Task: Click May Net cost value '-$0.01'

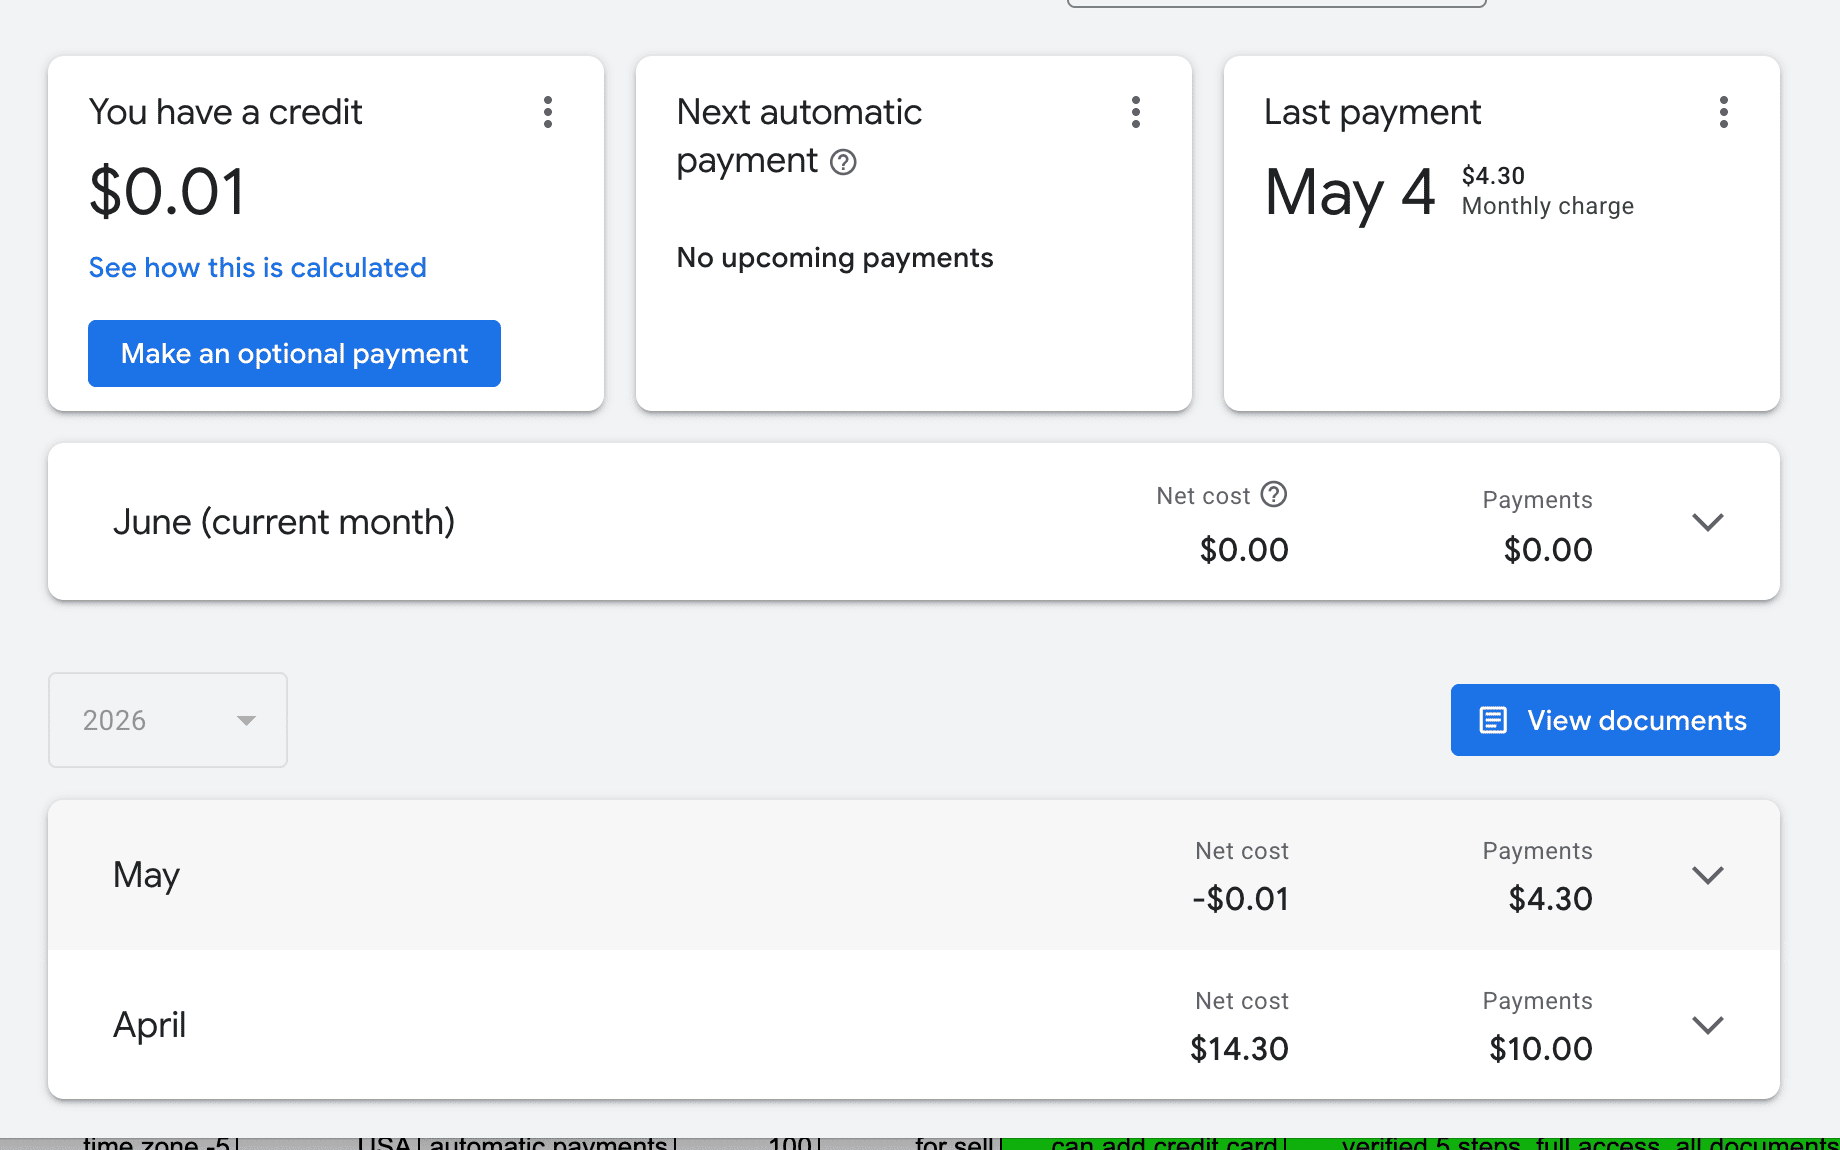Action: tap(1240, 899)
